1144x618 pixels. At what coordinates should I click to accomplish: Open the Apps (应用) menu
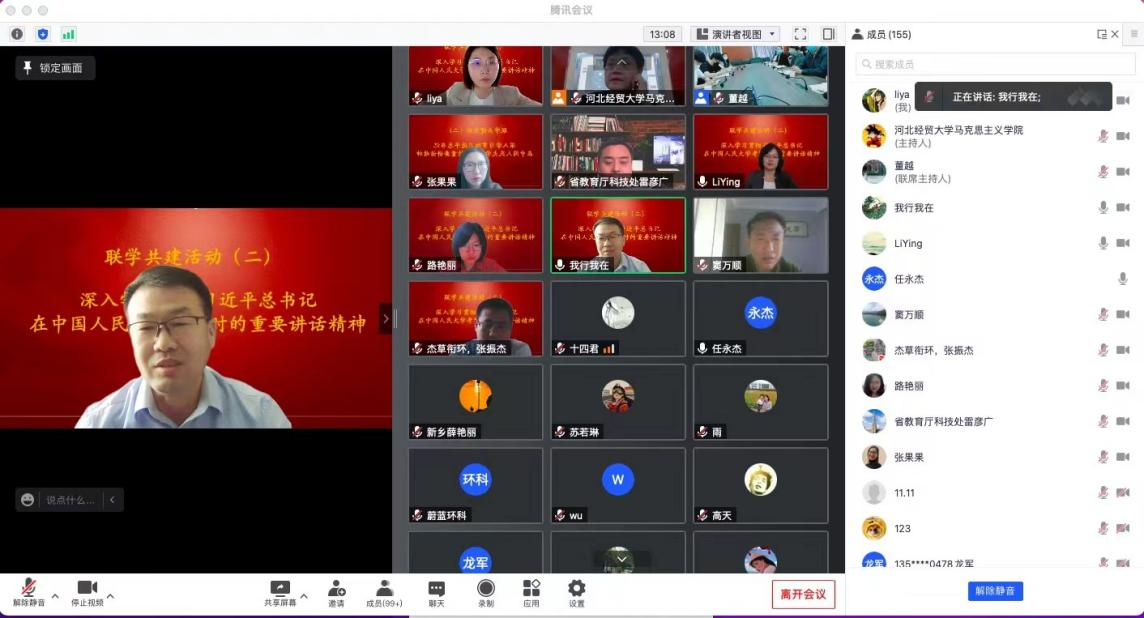click(x=531, y=593)
